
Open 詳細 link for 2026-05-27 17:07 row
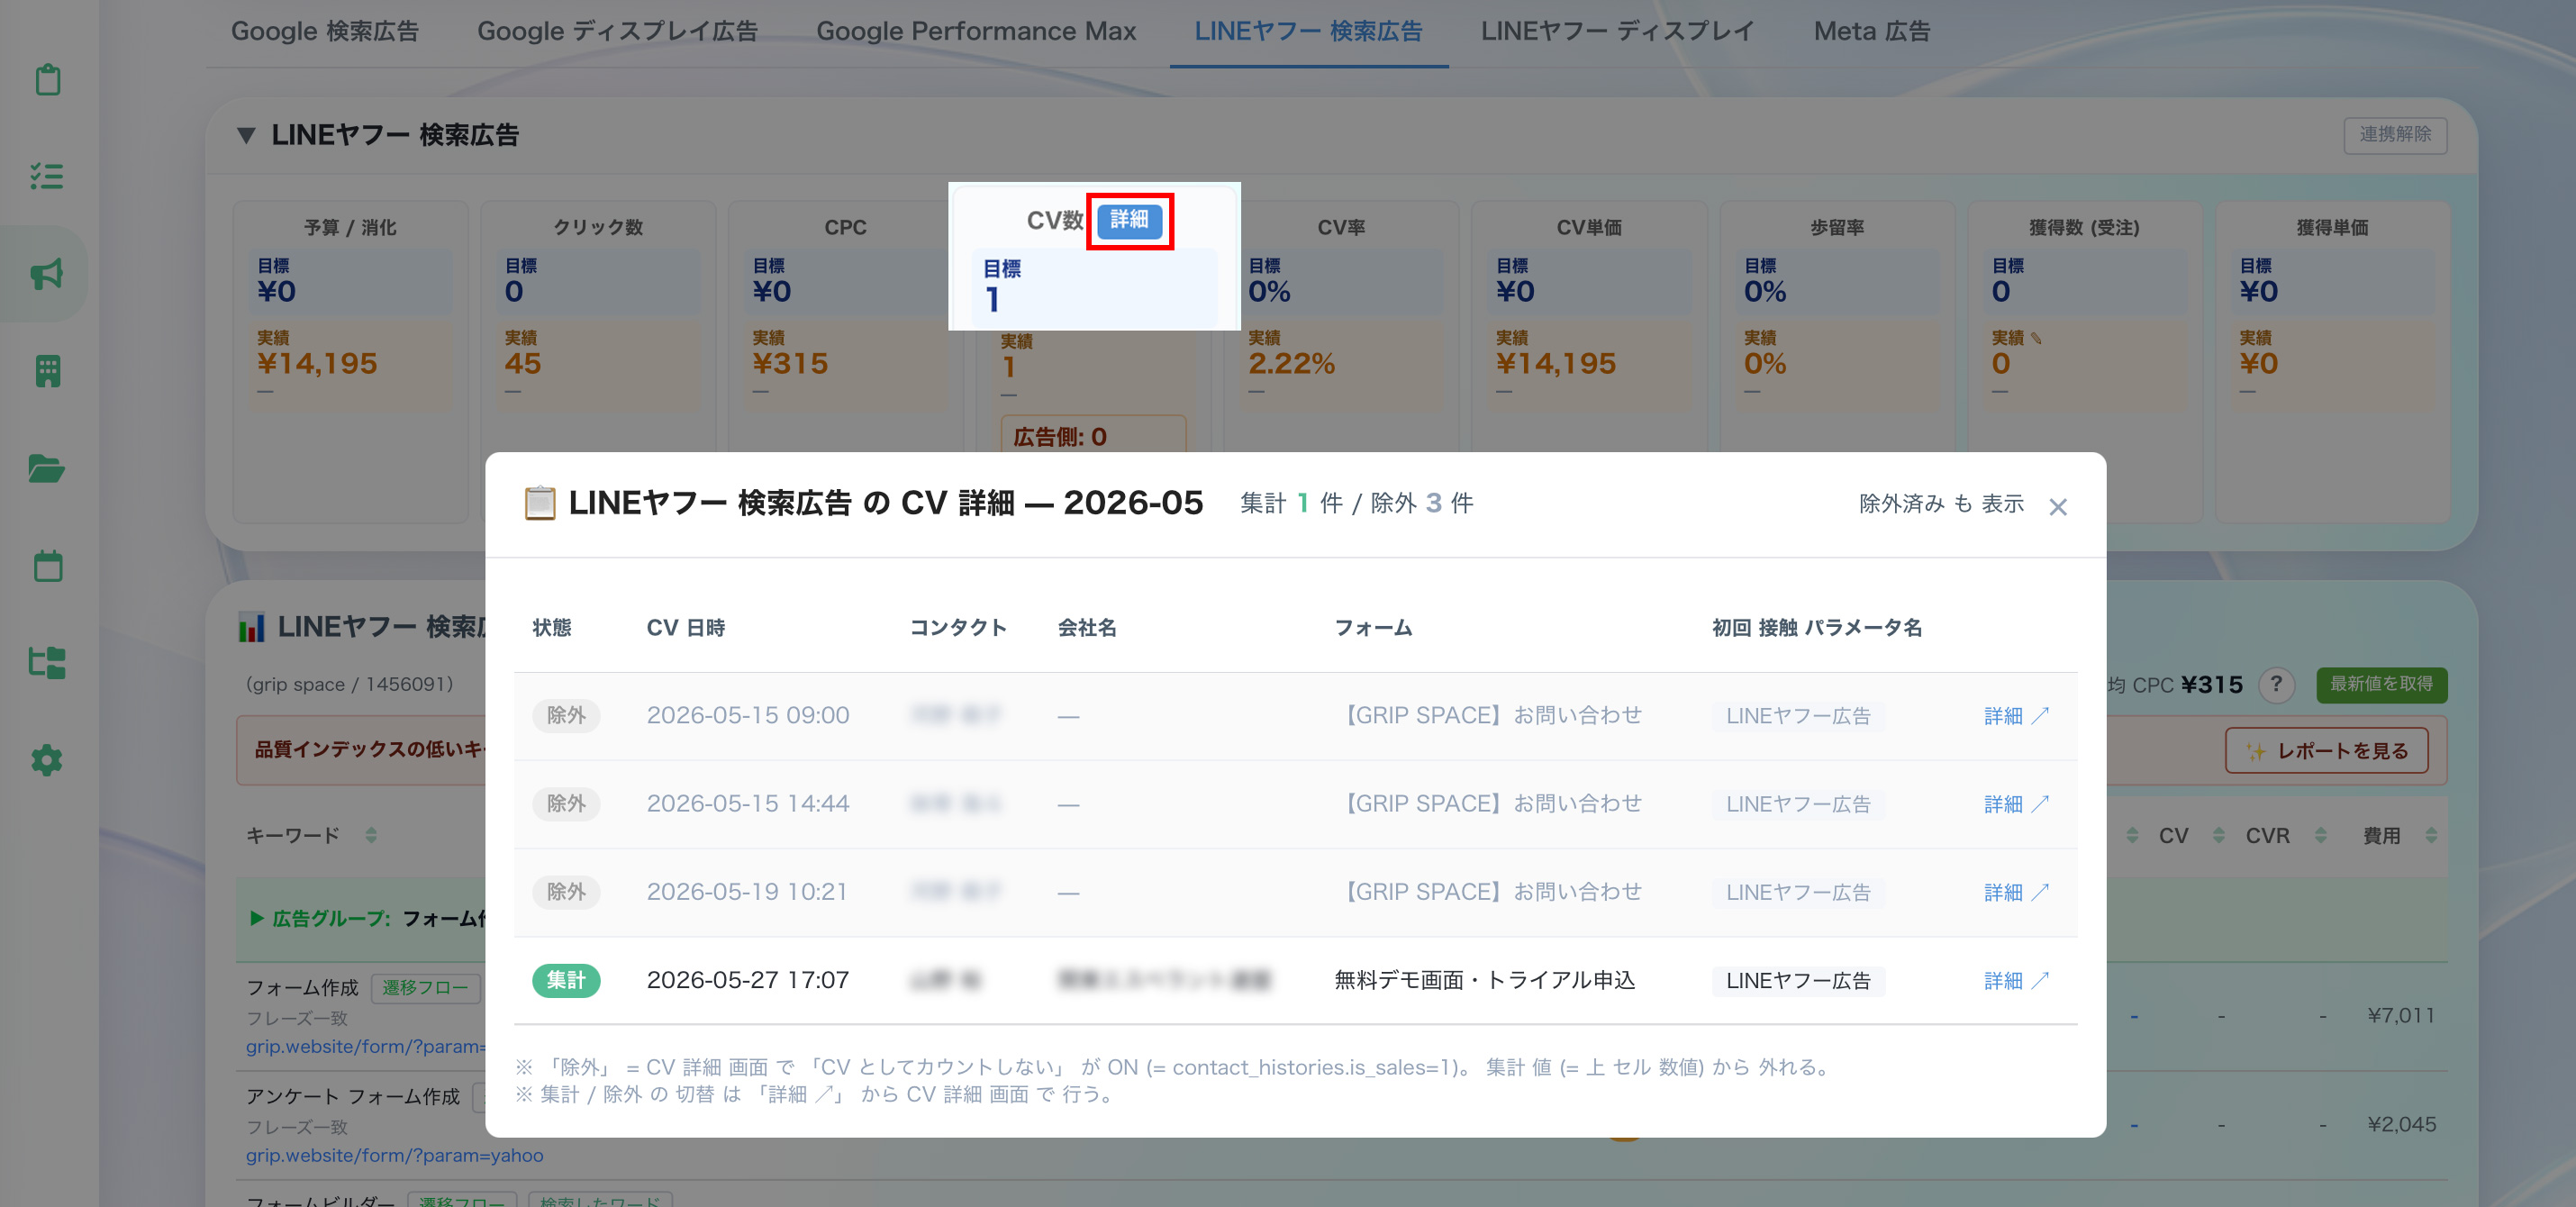click(2016, 981)
